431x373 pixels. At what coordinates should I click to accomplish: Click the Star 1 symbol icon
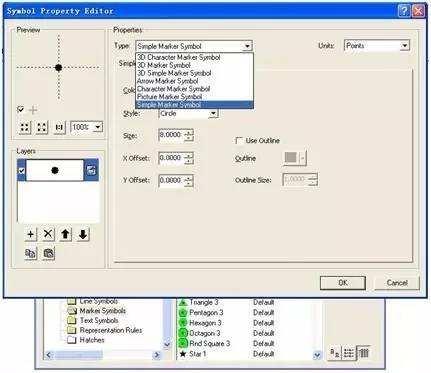tap(183, 354)
